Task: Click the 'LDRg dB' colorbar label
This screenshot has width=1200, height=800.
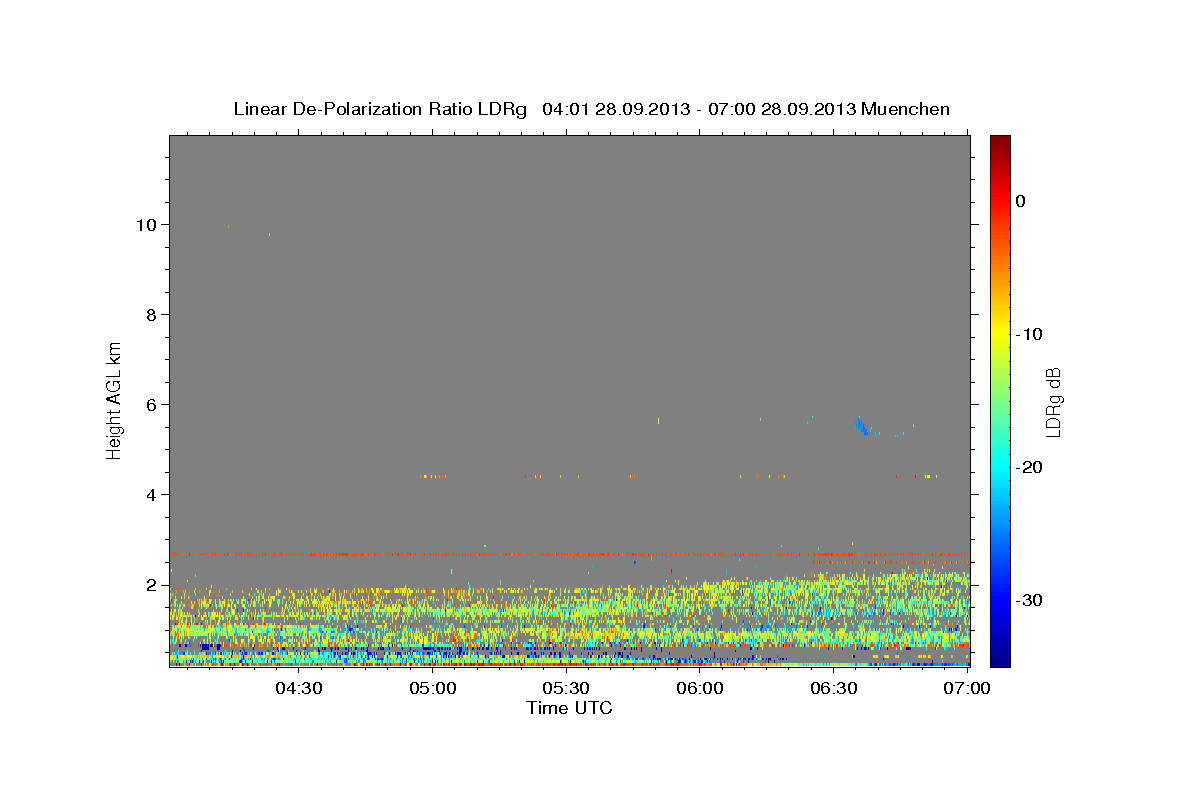Action: (1052, 402)
